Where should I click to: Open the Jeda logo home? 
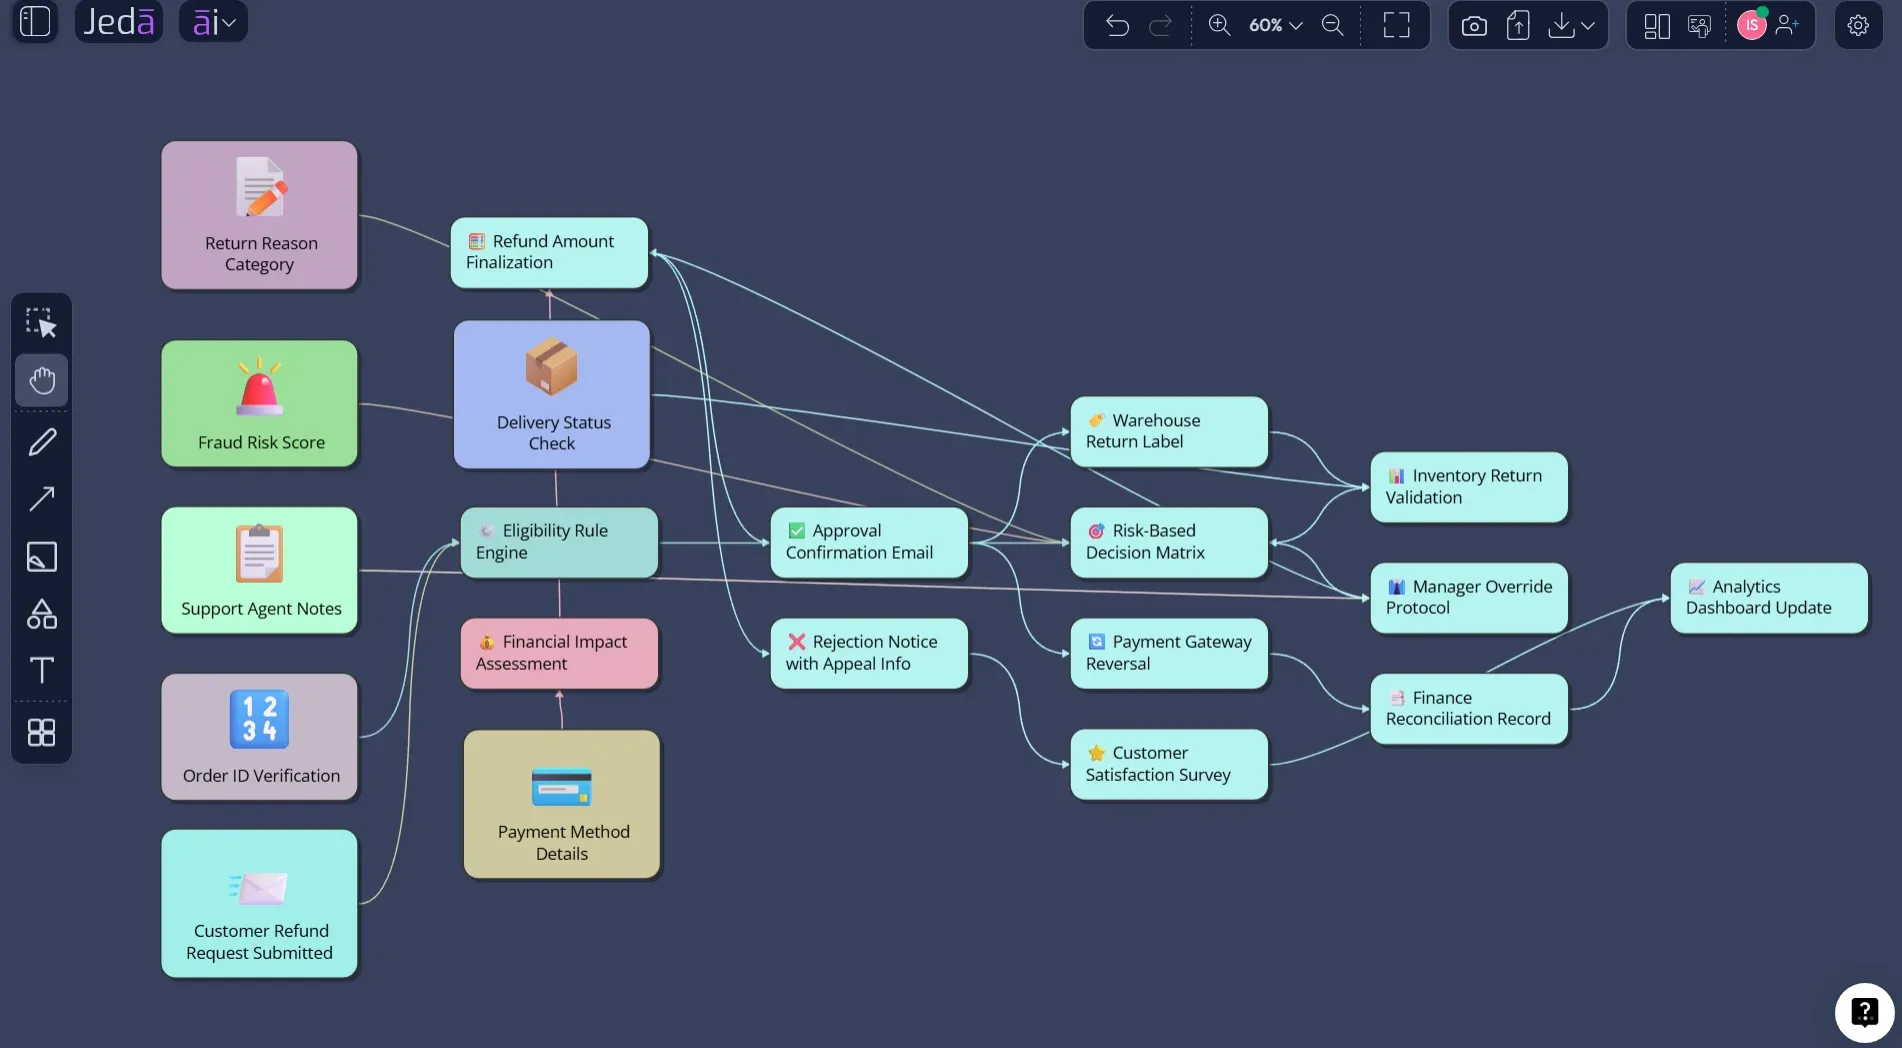click(119, 22)
